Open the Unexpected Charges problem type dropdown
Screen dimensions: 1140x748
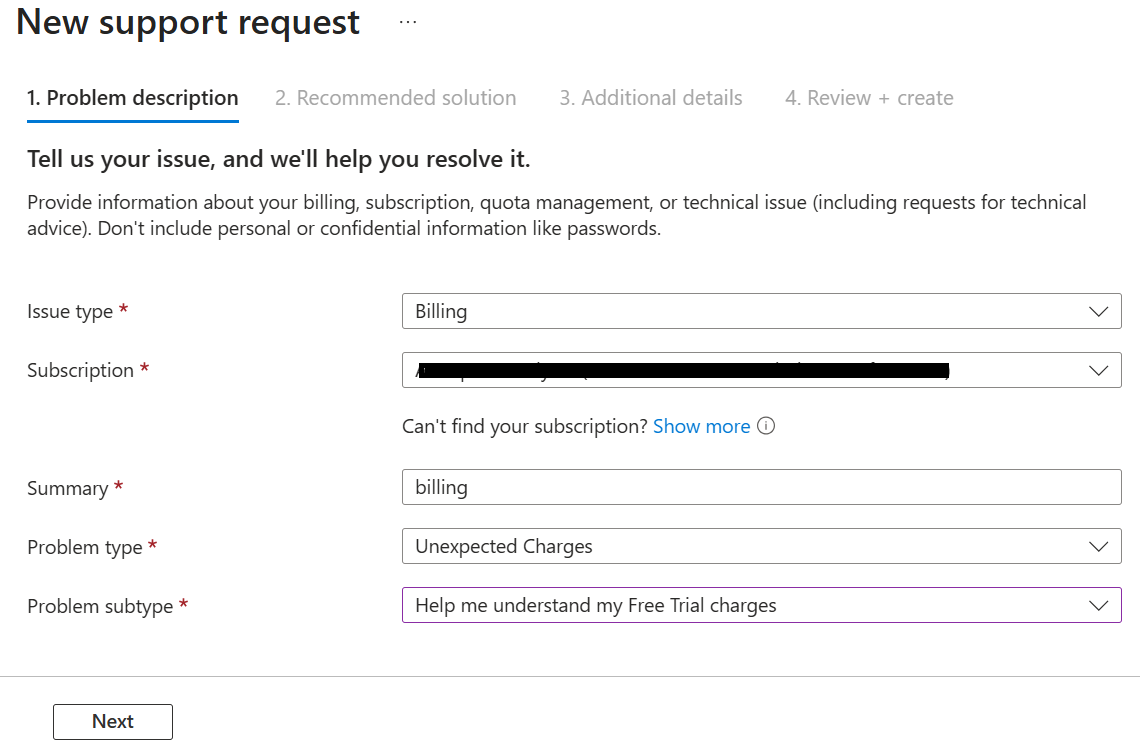pos(761,546)
